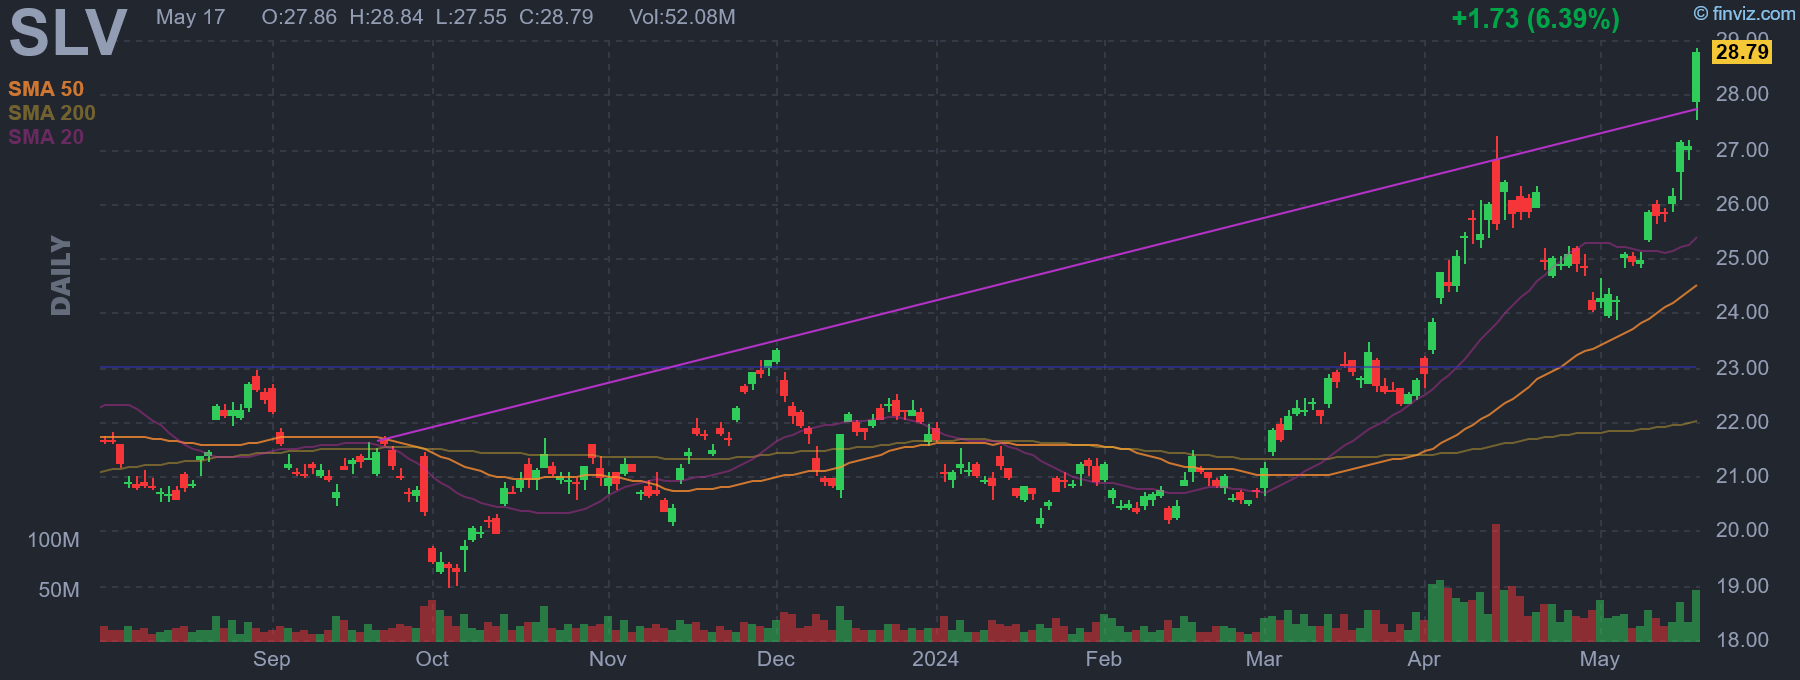Viewport: 1800px width, 680px height.
Task: Click the 24.00 price axis label
Action: point(1742,312)
